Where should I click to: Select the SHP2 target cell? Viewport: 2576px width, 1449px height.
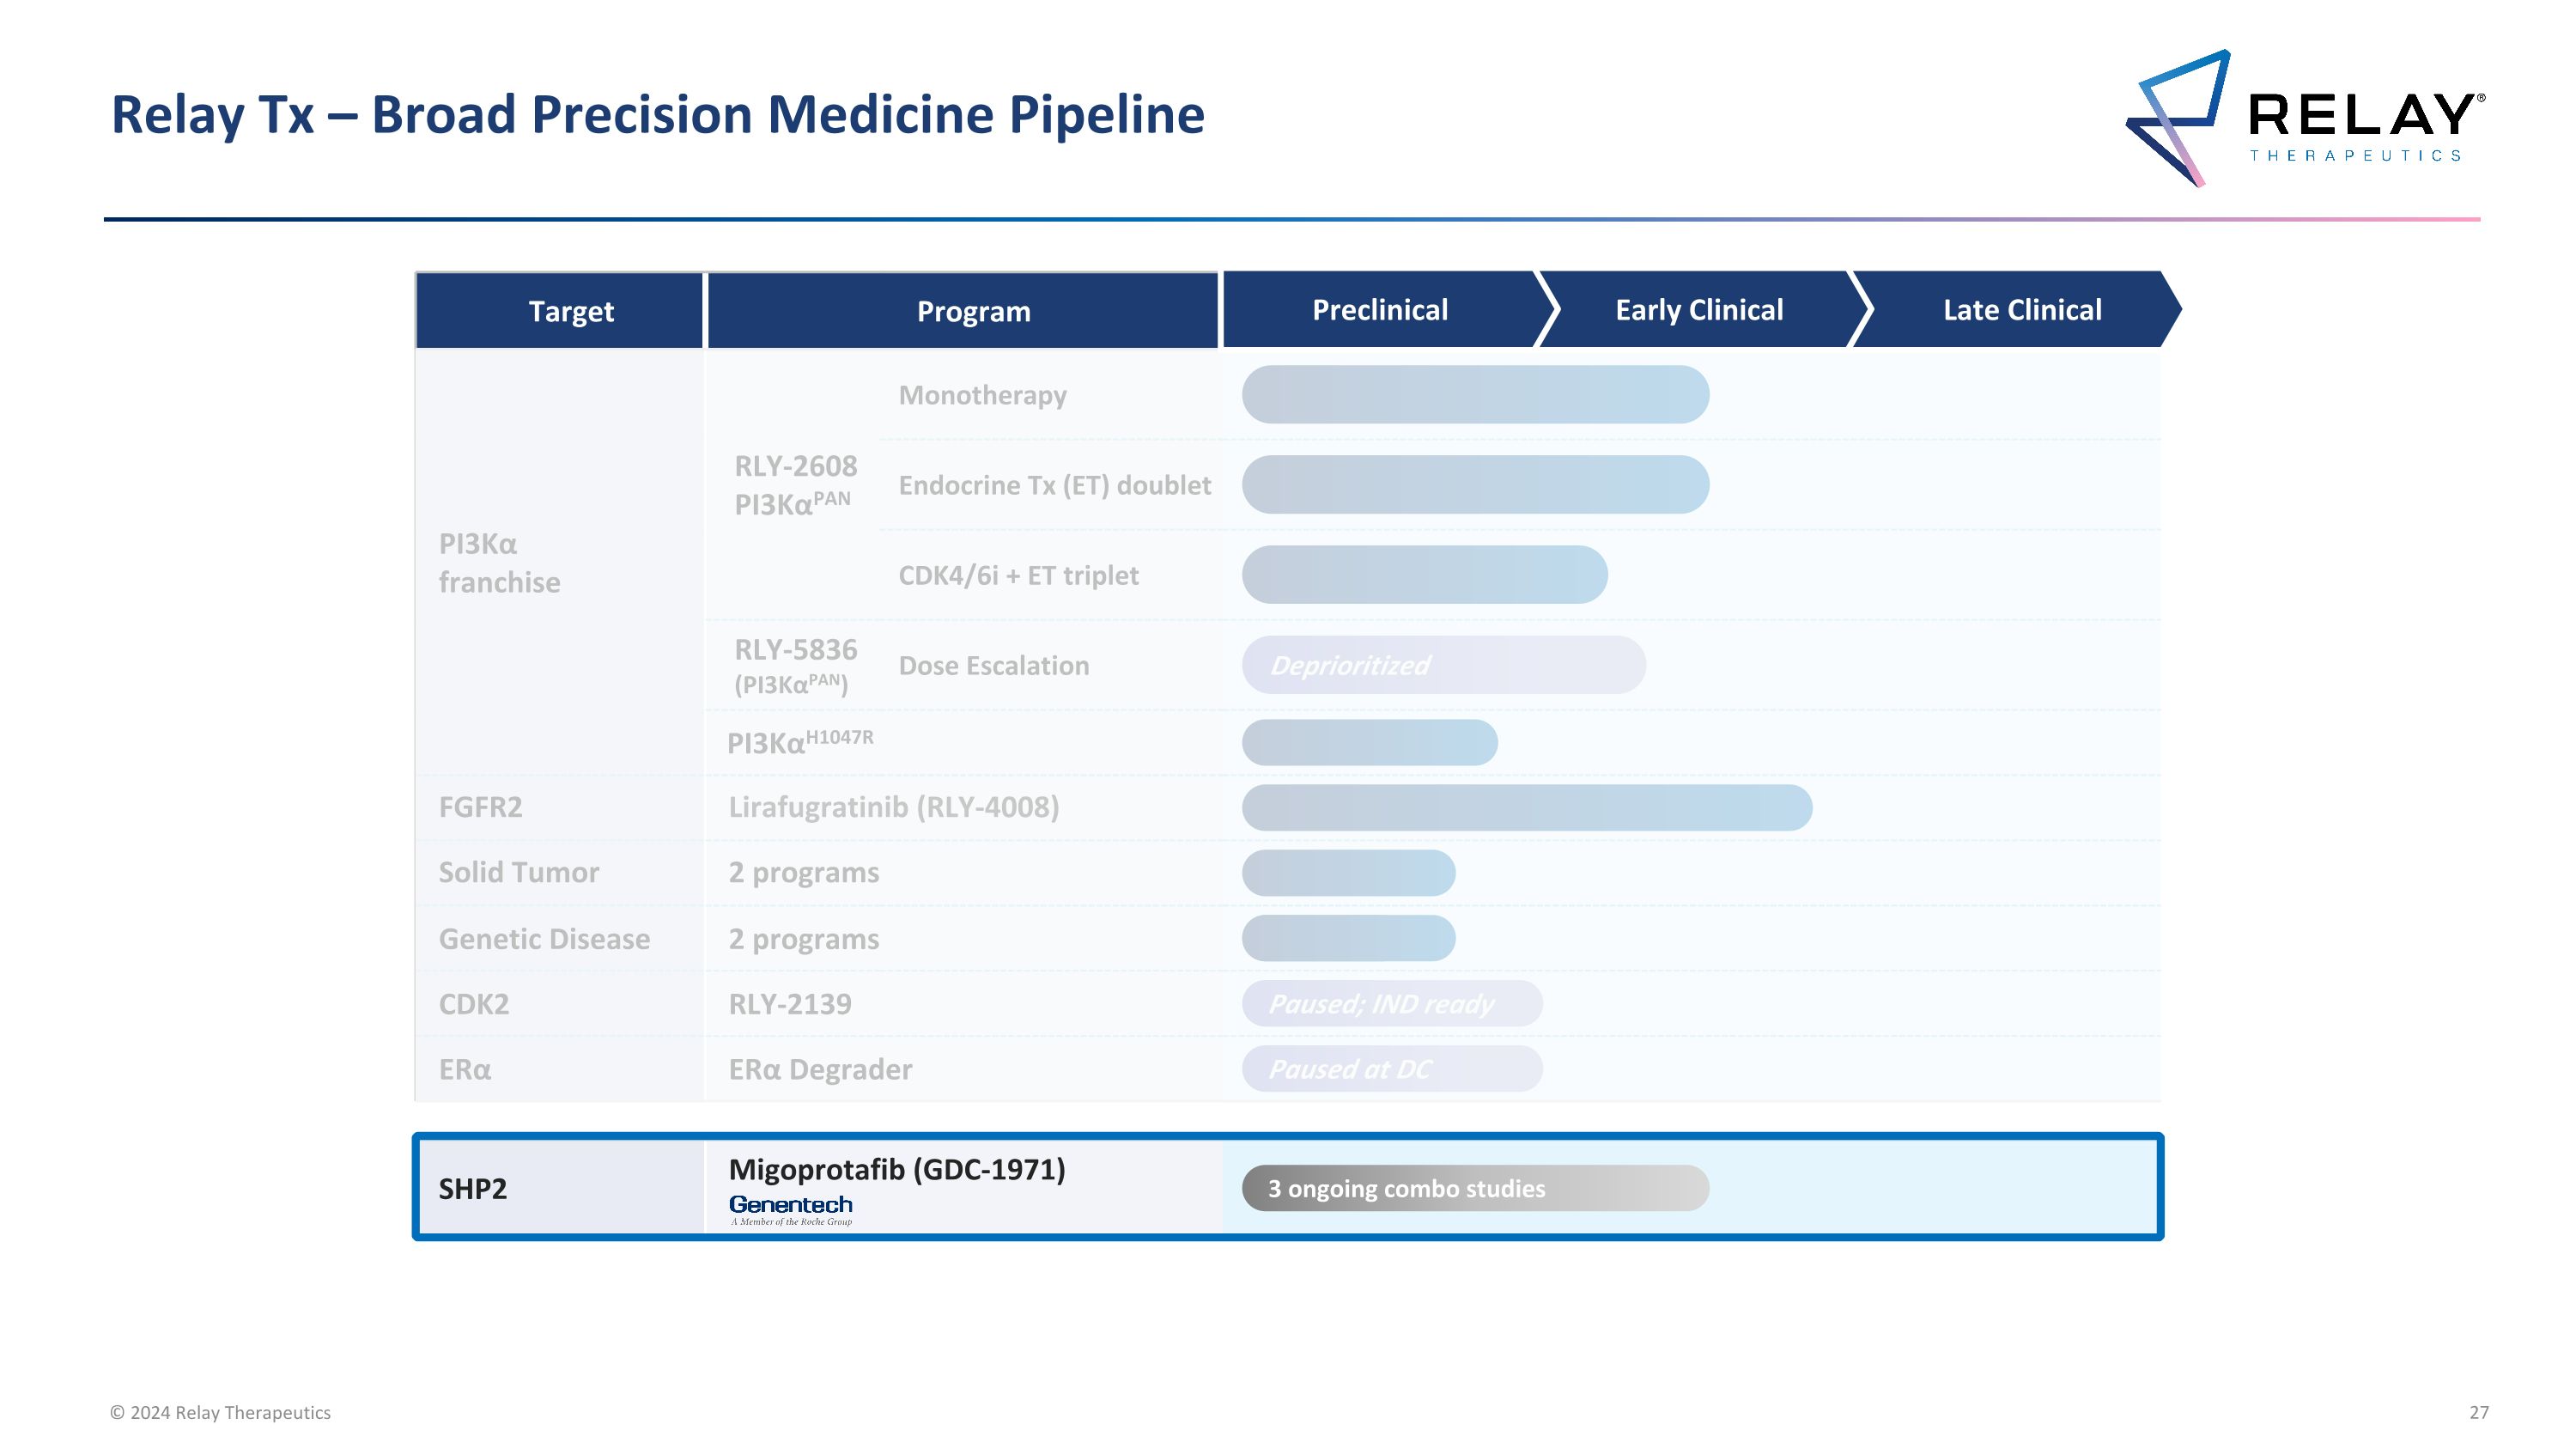pos(560,1188)
